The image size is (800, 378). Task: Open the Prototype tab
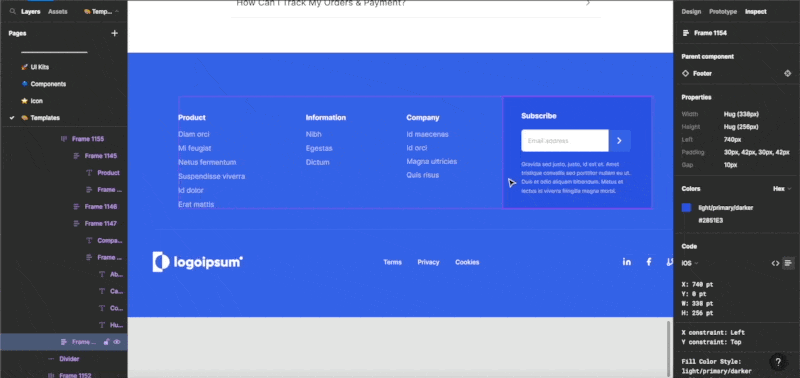[x=723, y=11]
